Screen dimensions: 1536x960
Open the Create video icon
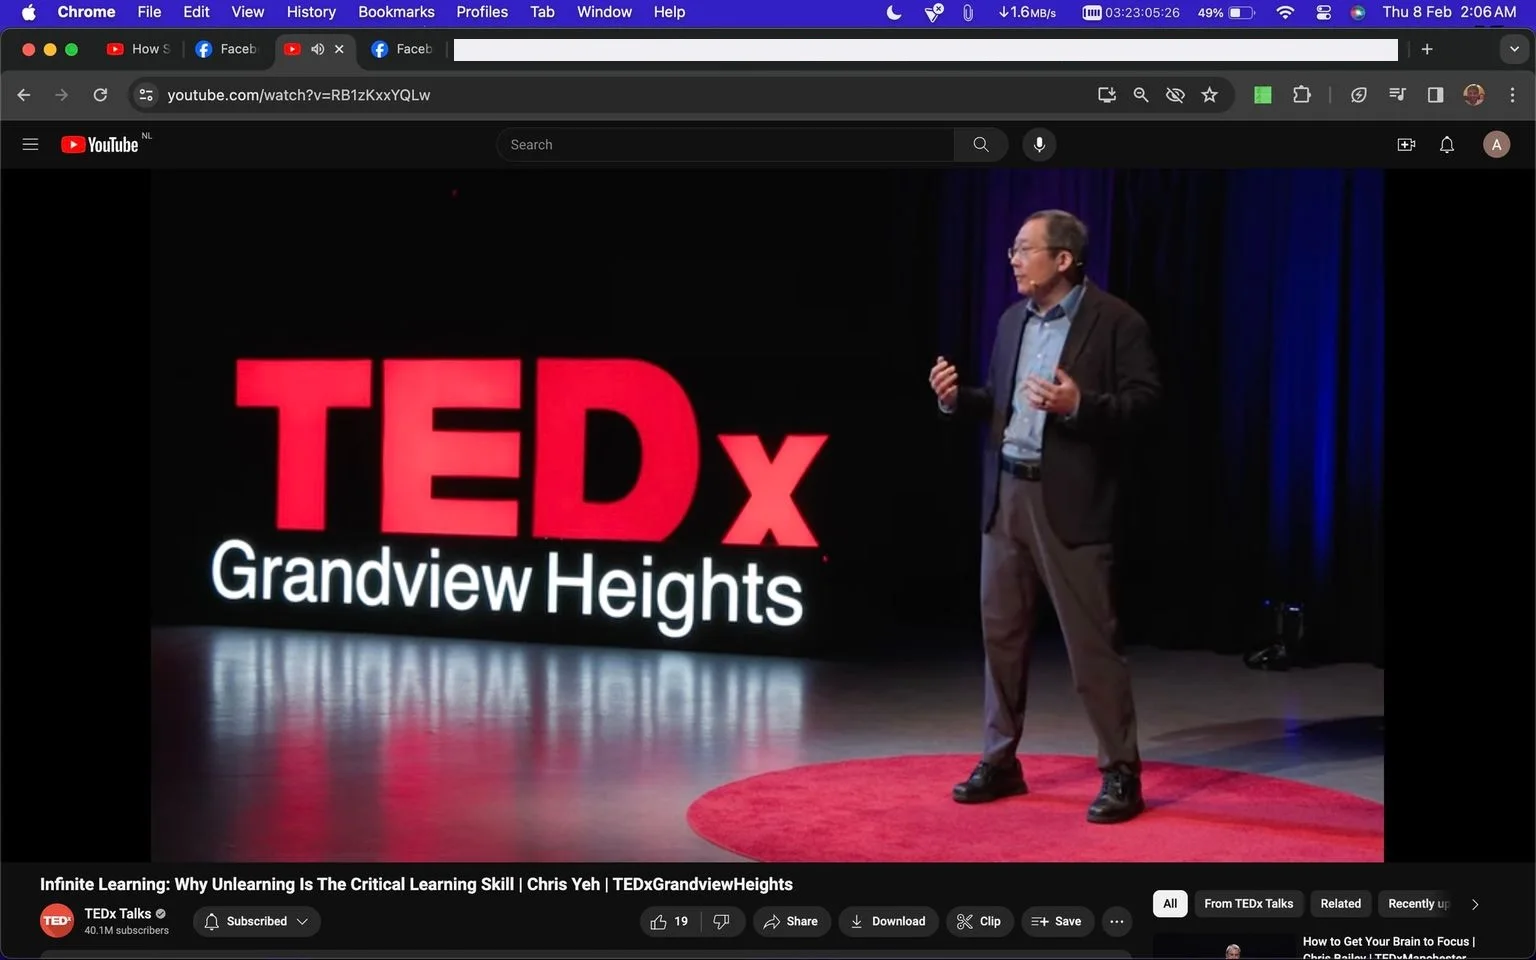pyautogui.click(x=1406, y=144)
